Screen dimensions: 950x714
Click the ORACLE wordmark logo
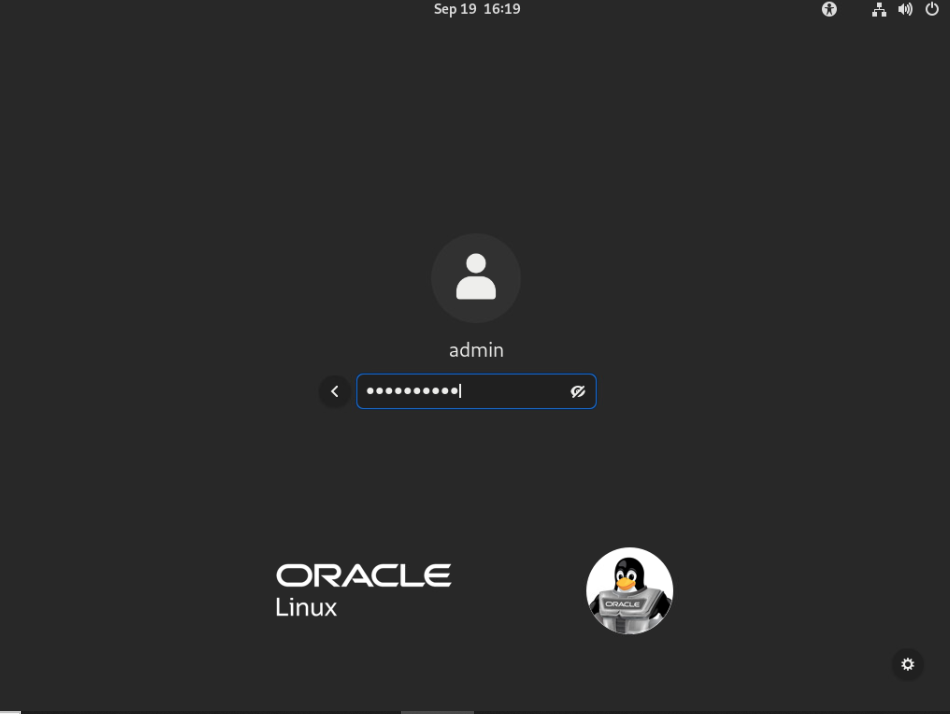pyautogui.click(x=363, y=575)
